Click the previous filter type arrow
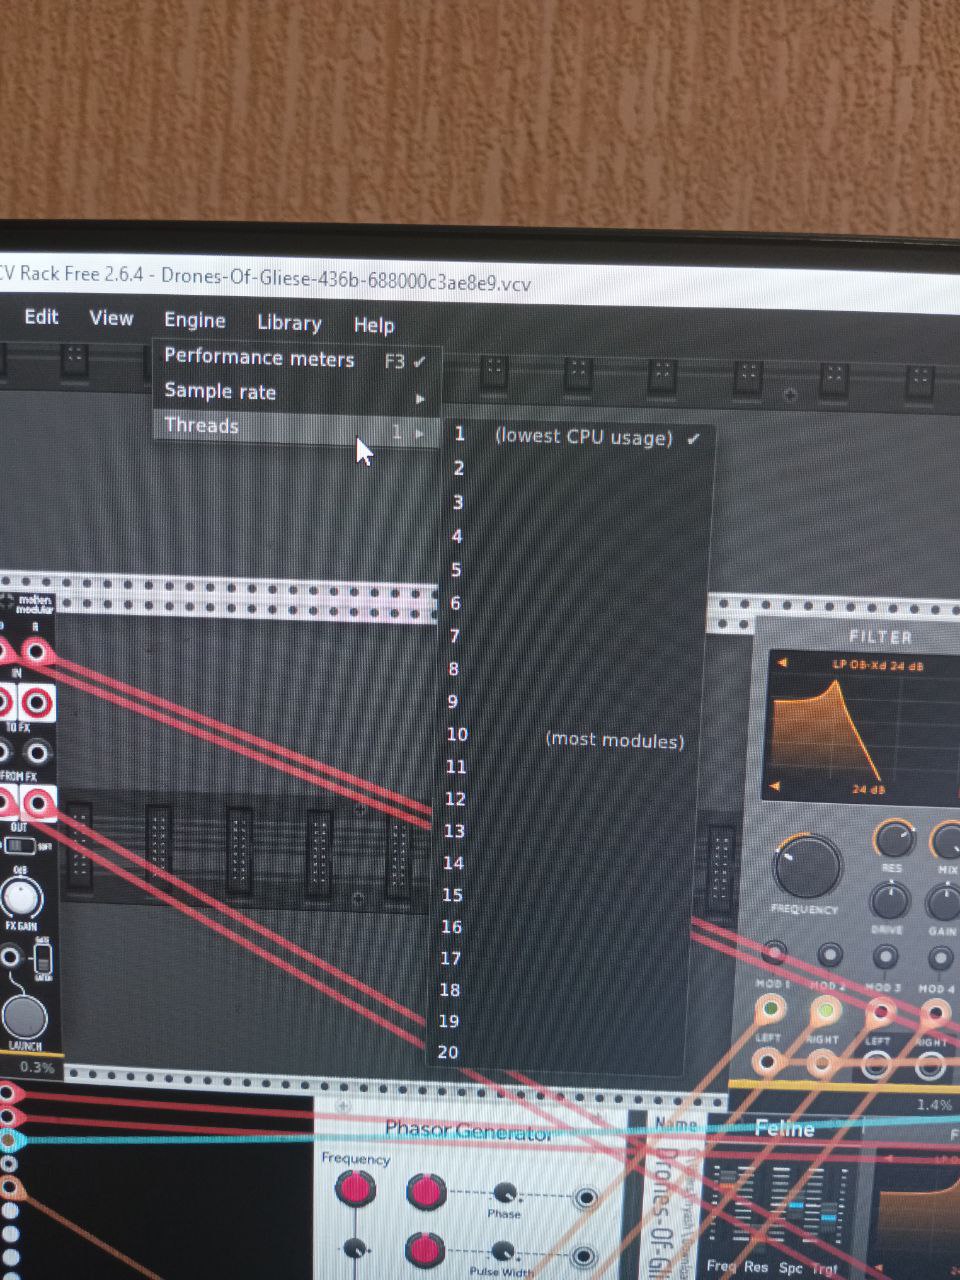 click(x=783, y=662)
